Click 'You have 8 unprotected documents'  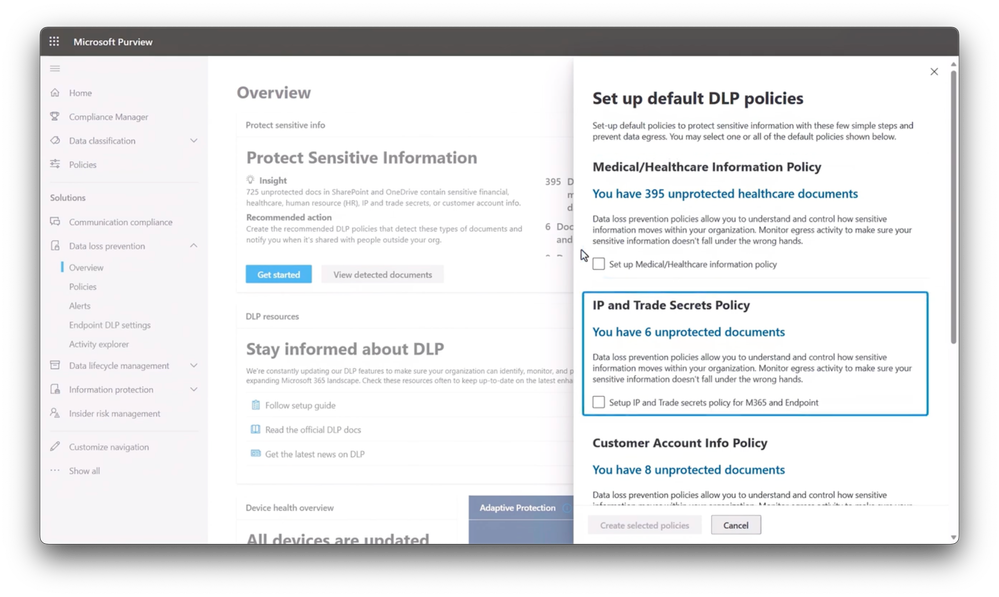689,470
